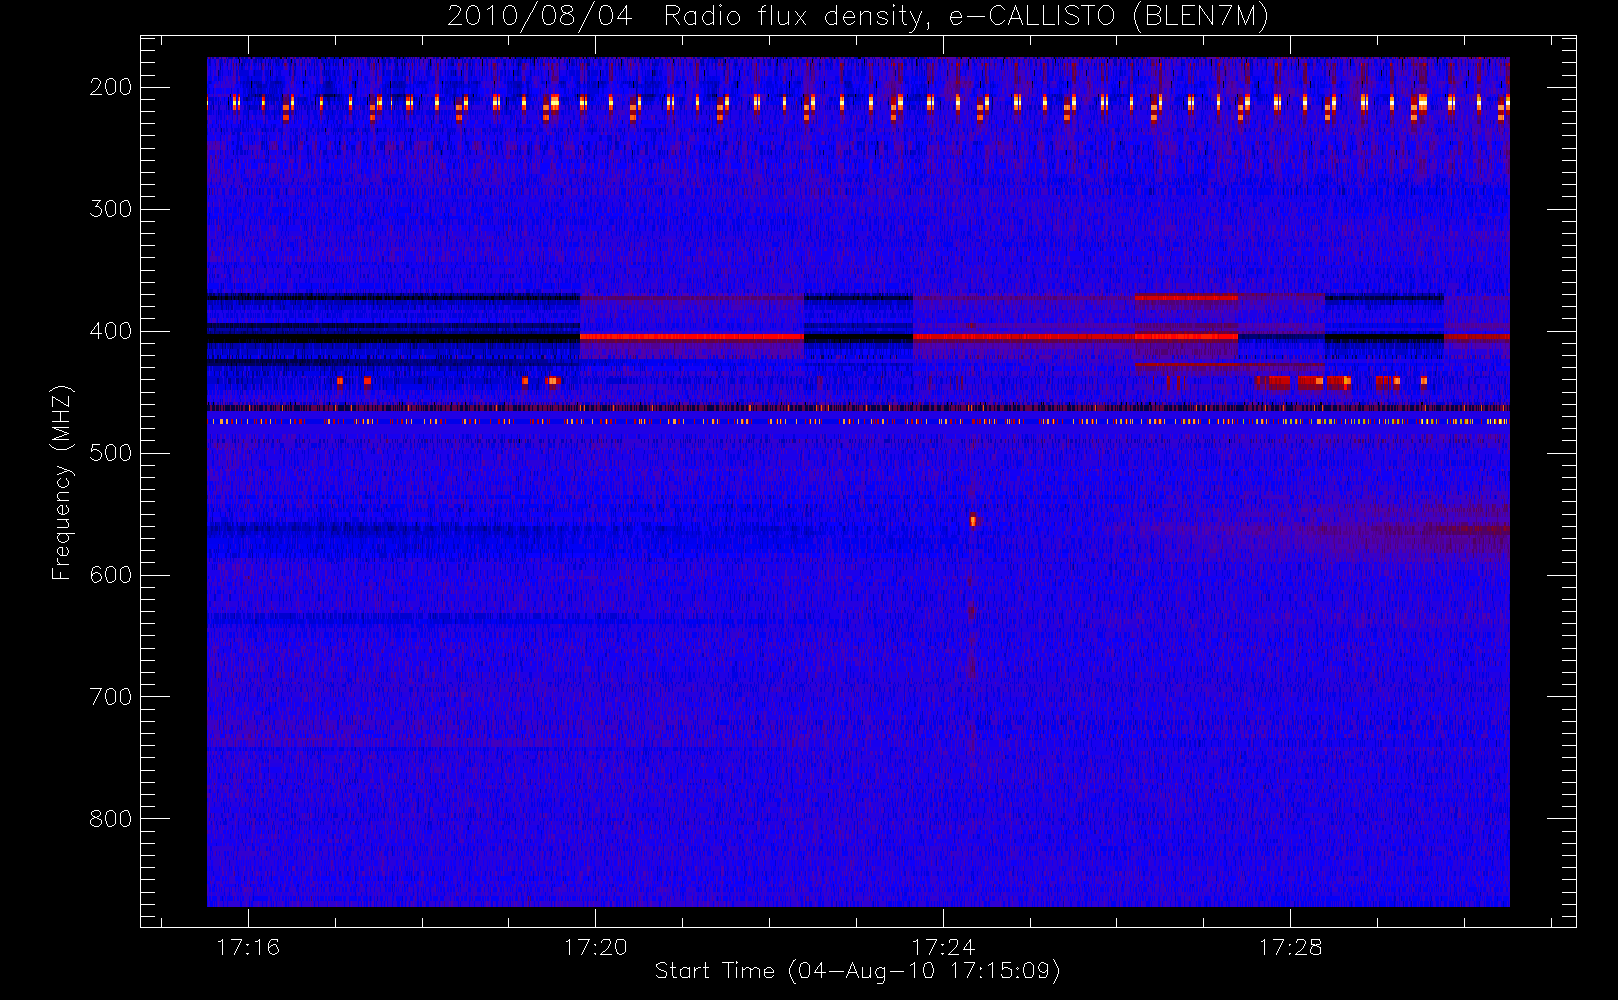The width and height of the screenshot is (1618, 1000).
Task: Click the '300' frequency tick label
Action: point(111,209)
